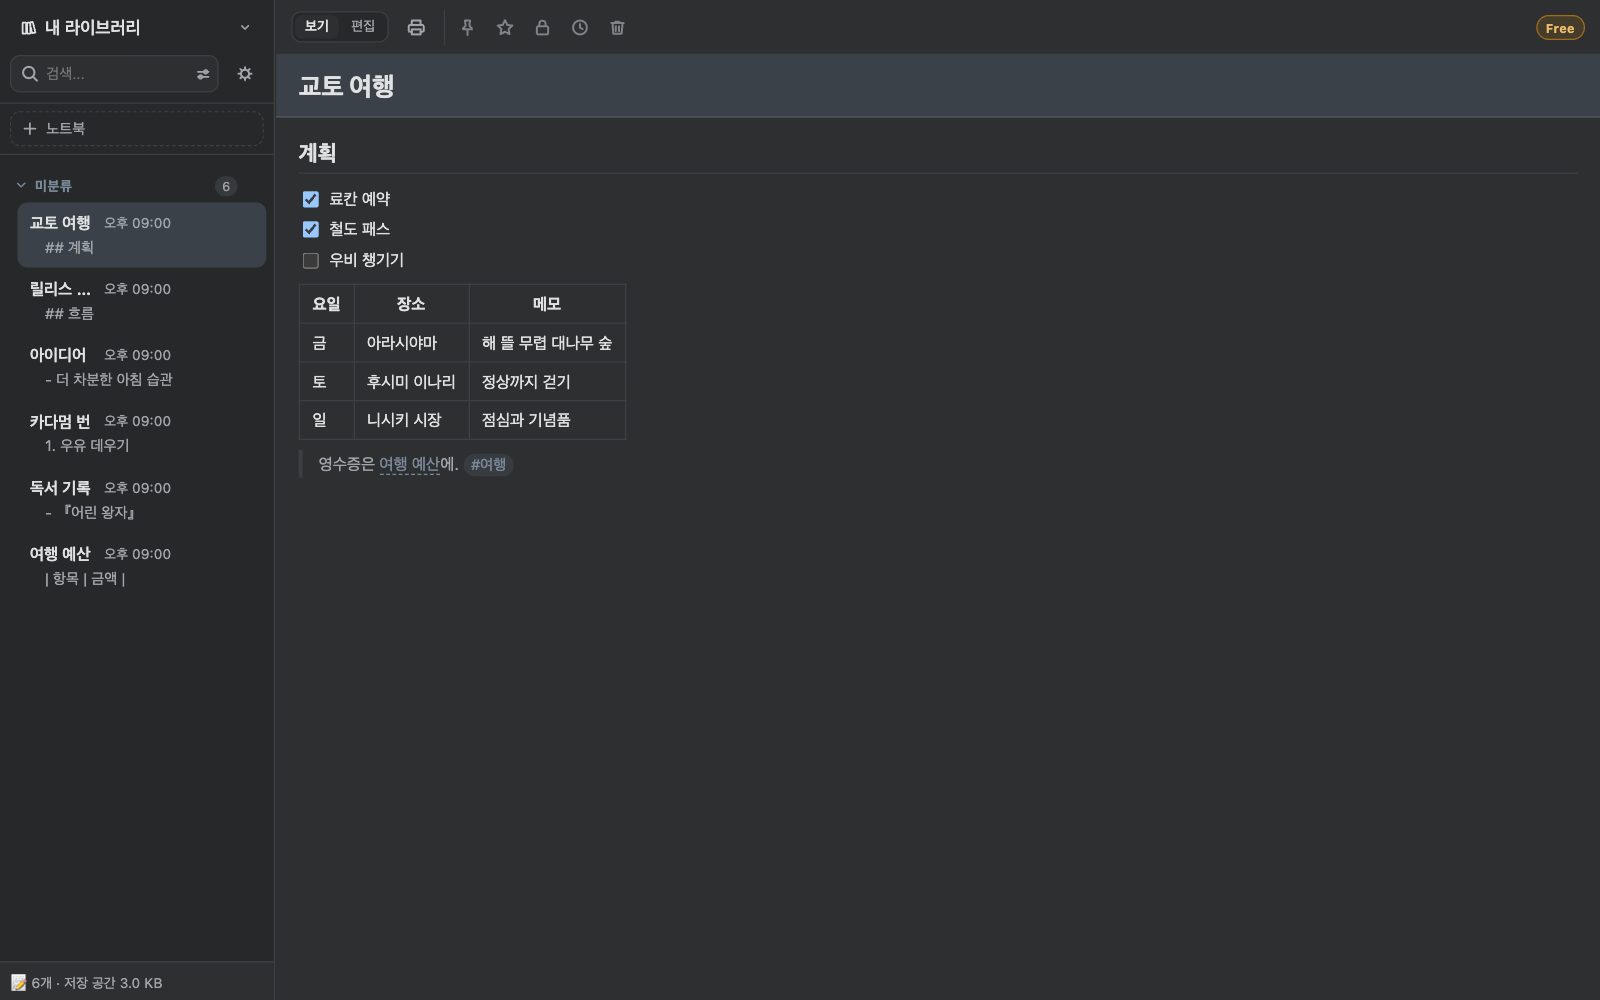Open the 독서 기록 note

(142, 500)
